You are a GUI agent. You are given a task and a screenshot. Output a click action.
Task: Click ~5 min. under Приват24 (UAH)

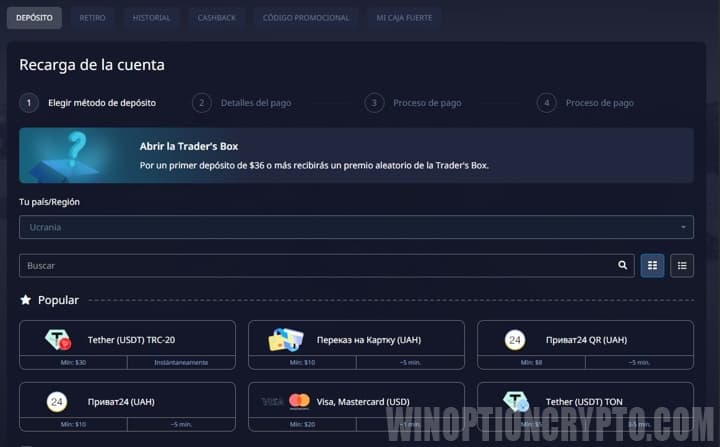point(181,424)
